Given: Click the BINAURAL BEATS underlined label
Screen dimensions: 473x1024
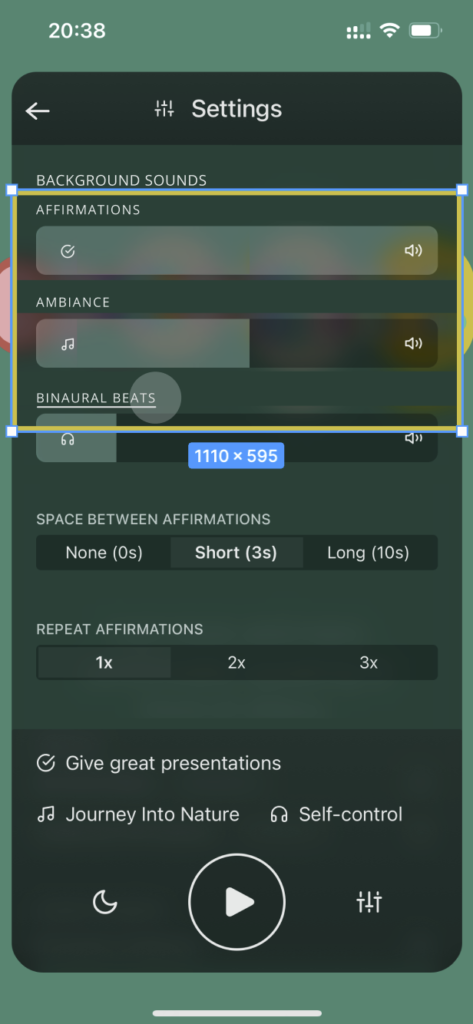Looking at the screenshot, I should [x=96, y=398].
